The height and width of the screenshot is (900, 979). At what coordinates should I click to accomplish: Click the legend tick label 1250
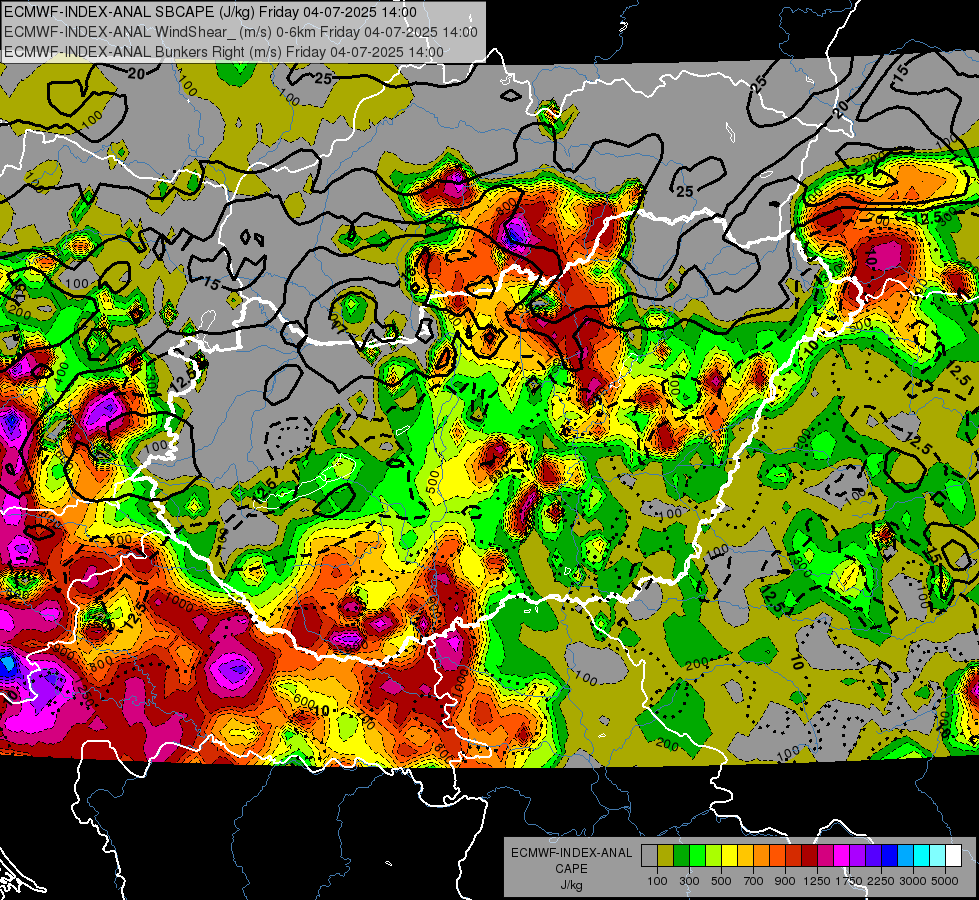(x=817, y=881)
